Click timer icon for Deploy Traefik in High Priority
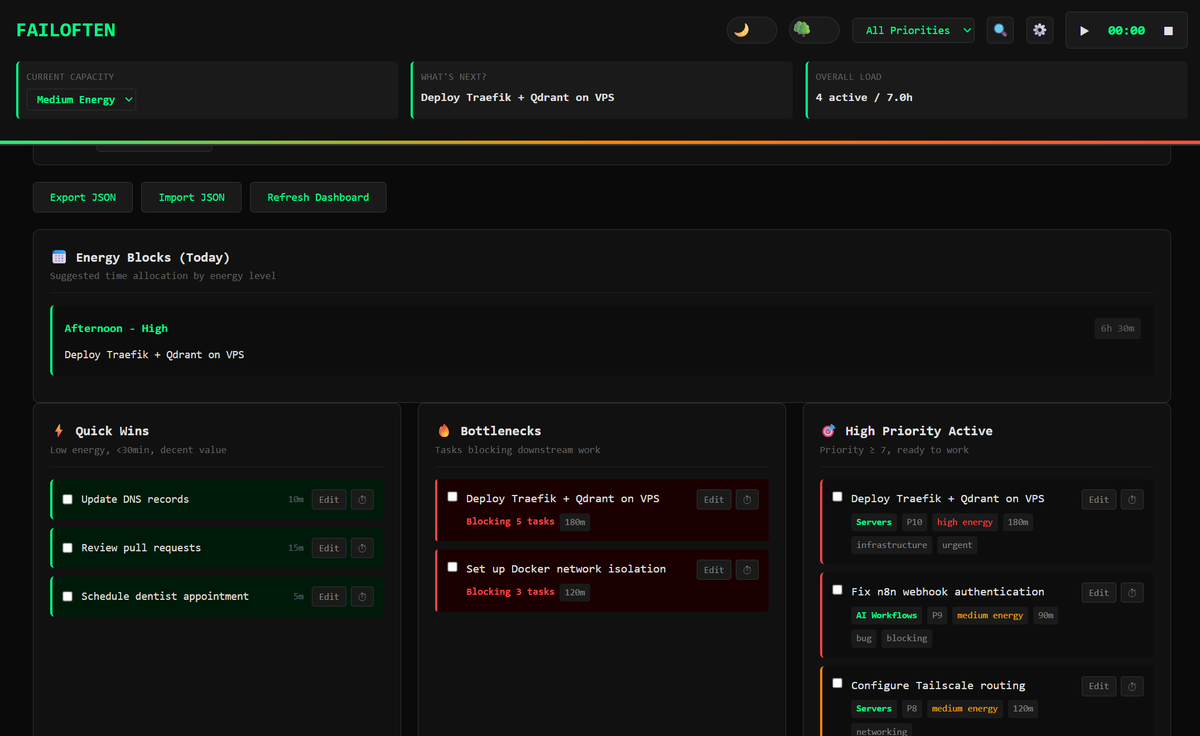The width and height of the screenshot is (1200, 736). [1132, 499]
